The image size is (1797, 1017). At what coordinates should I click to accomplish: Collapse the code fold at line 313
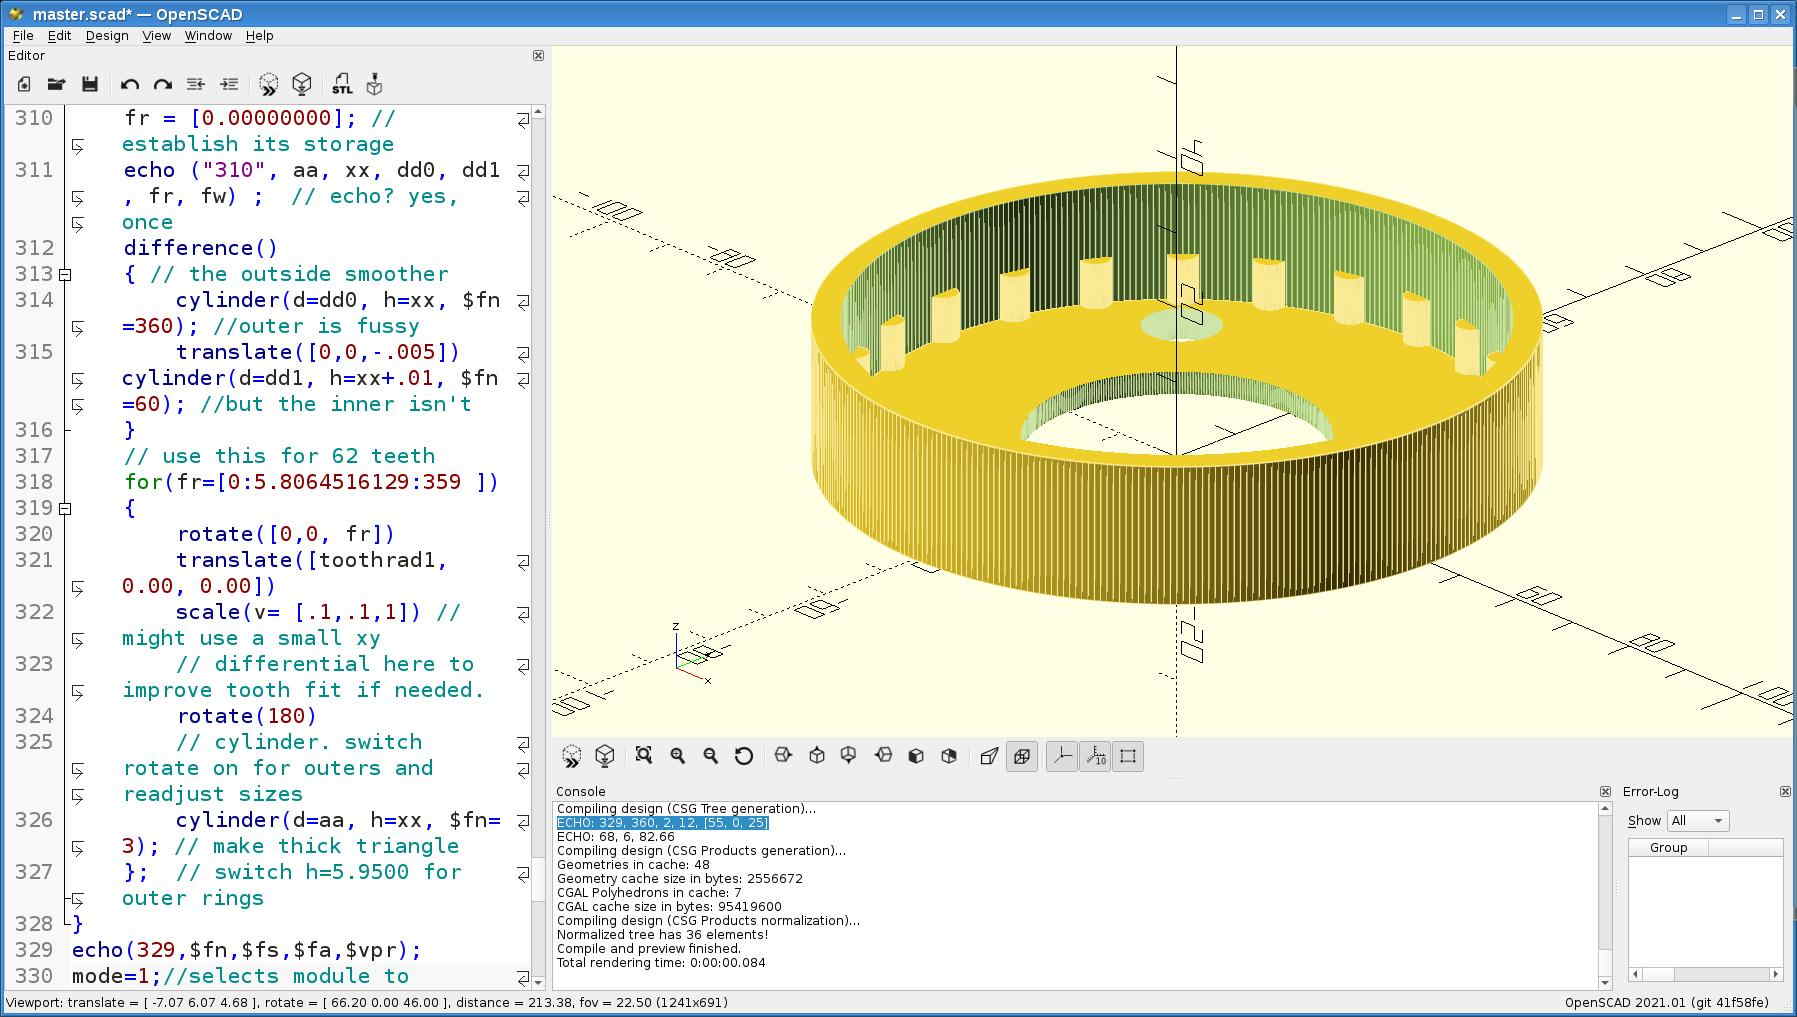[x=65, y=274]
